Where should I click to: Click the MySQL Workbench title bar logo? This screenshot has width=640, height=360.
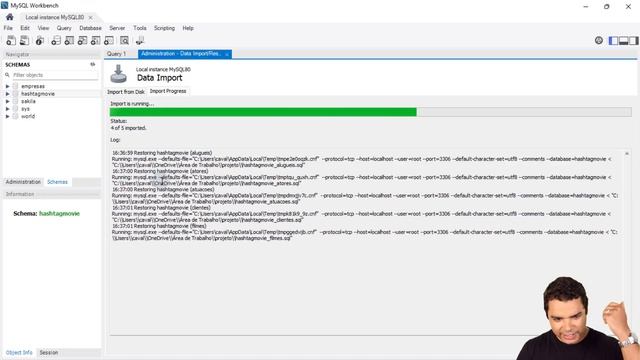coord(4,5)
